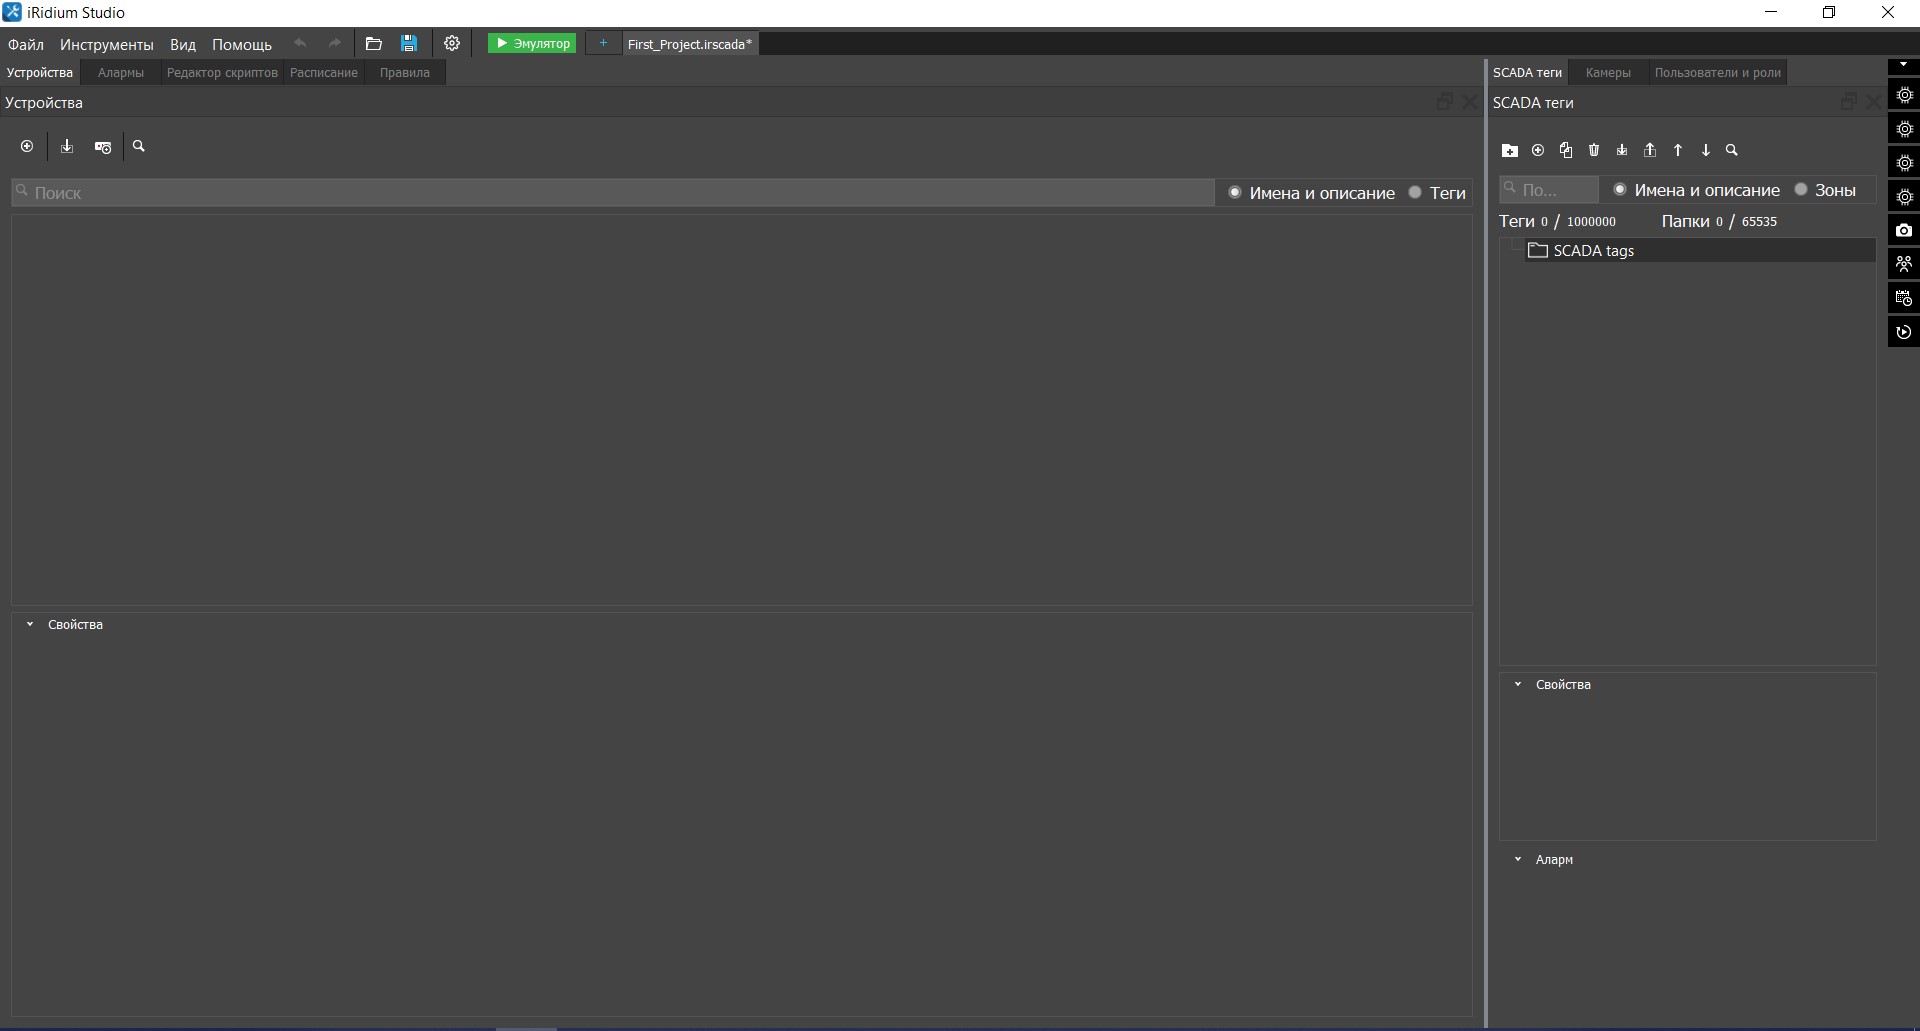This screenshot has height=1031, width=1920.
Task: Select the Зоны radio button in SCADA panel
Action: 1801,190
